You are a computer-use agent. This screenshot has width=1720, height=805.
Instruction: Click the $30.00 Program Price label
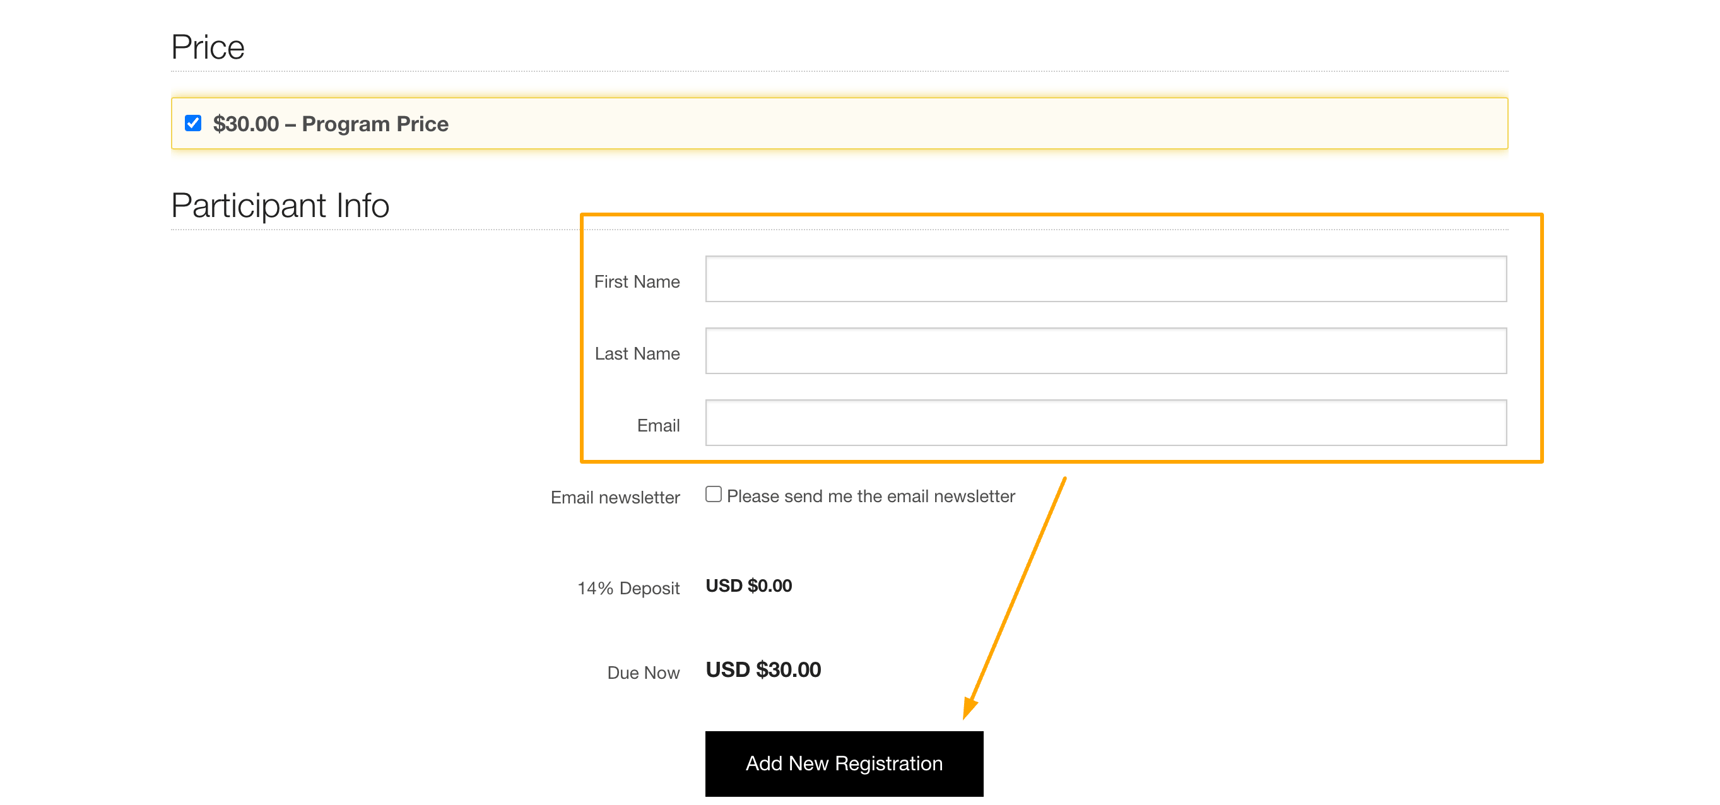[x=331, y=124]
